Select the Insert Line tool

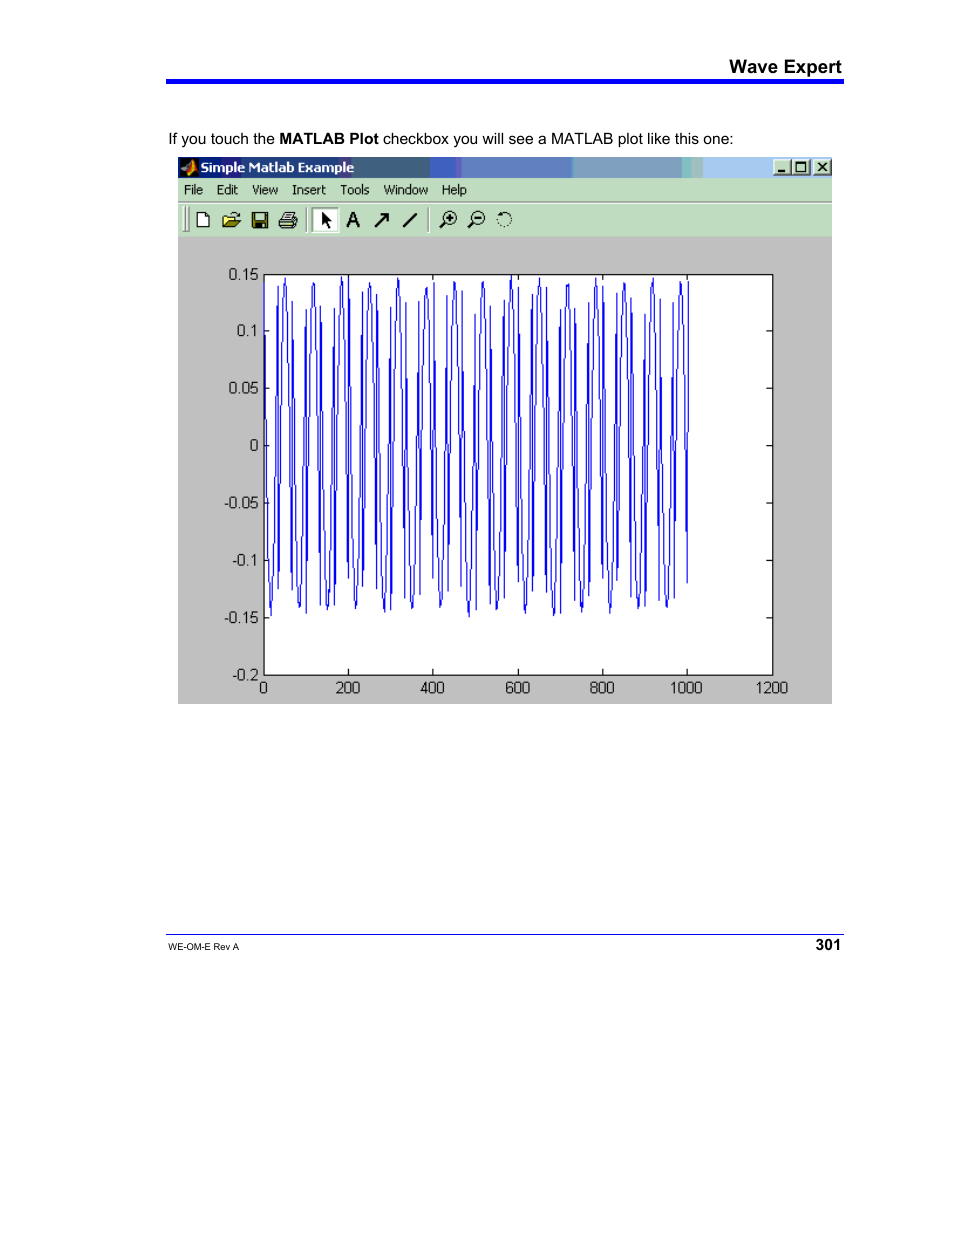[409, 220]
